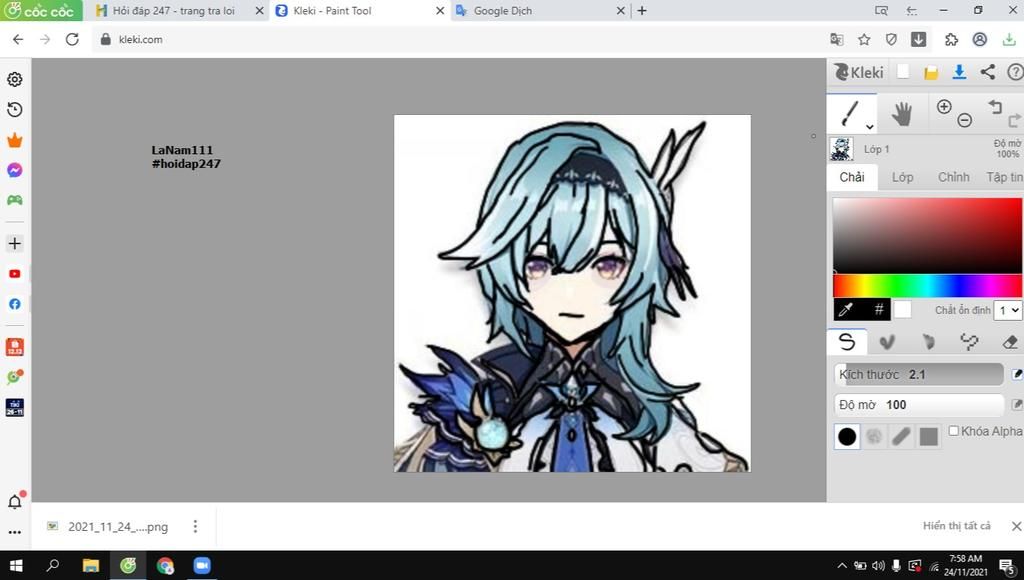The image size is (1024, 580).
Task: Toggle pressure sensitivity for Kích thước
Action: coord(1017,374)
